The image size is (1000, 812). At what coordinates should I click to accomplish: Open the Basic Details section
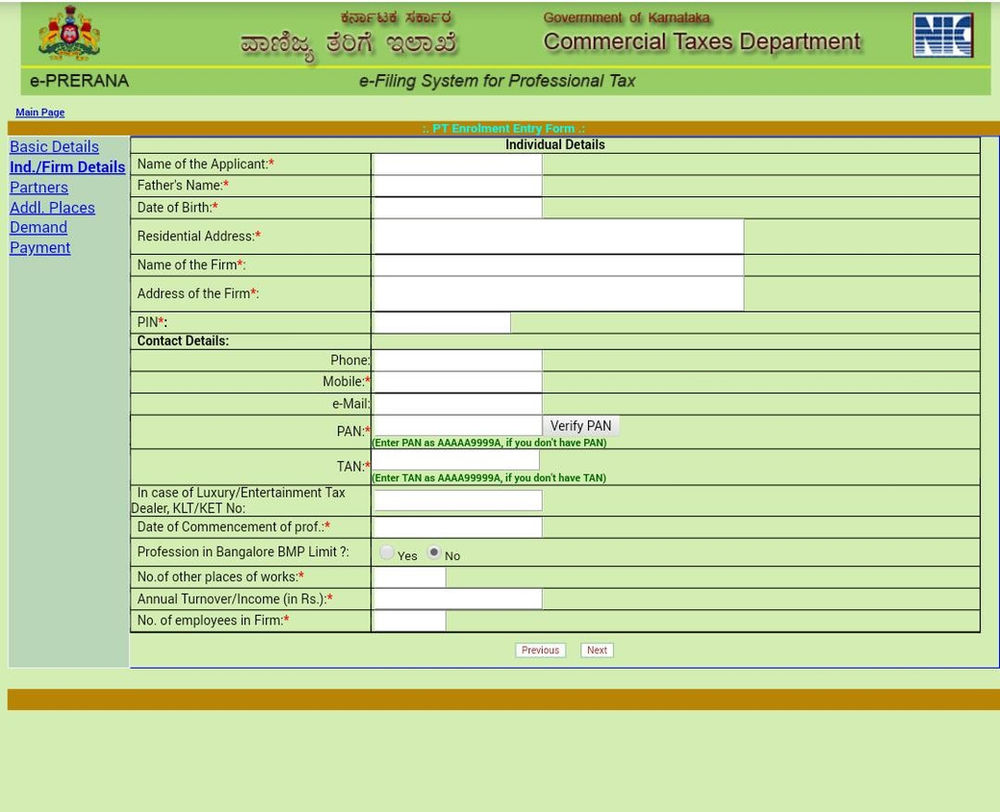pos(54,147)
